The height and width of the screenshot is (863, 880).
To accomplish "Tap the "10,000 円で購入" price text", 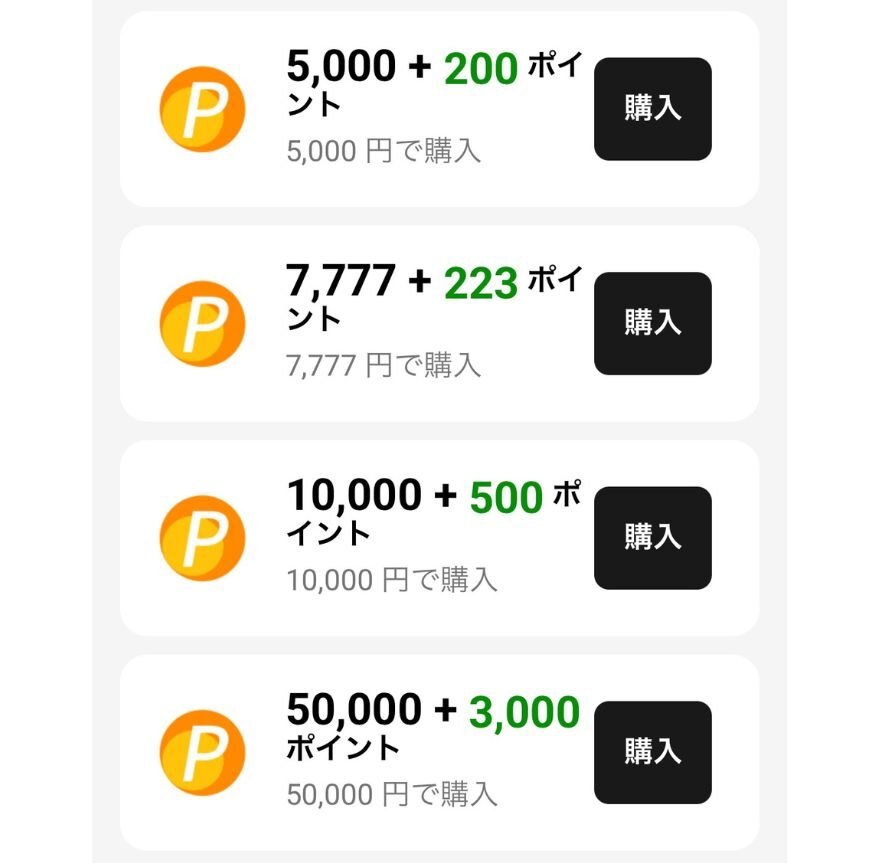I will (392, 580).
